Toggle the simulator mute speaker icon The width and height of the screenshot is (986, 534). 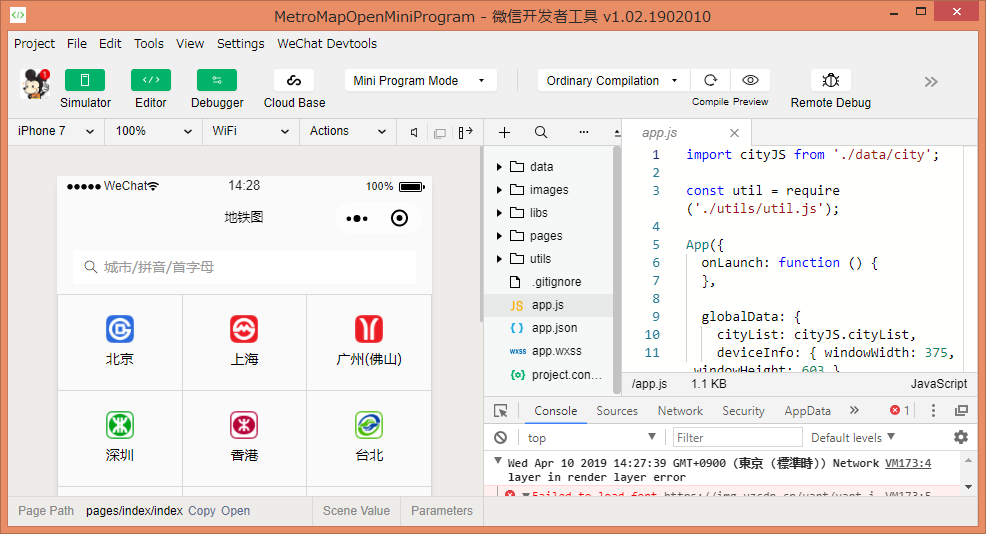[414, 132]
